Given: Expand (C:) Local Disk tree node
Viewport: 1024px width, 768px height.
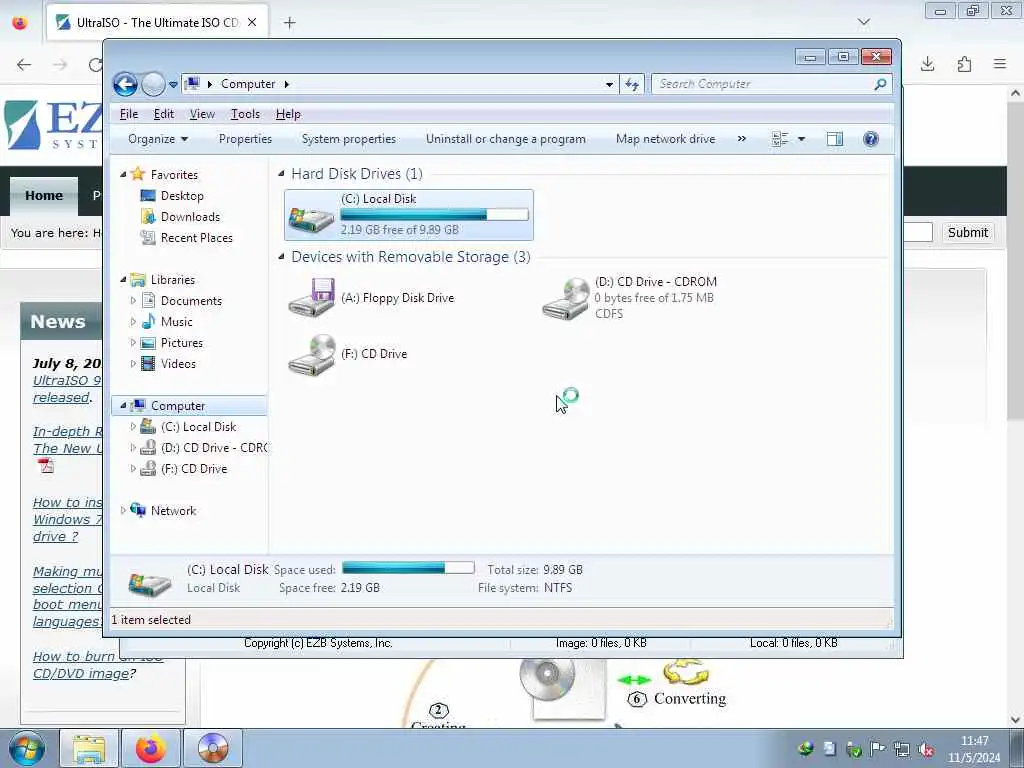Looking at the screenshot, I should click(x=133, y=427).
